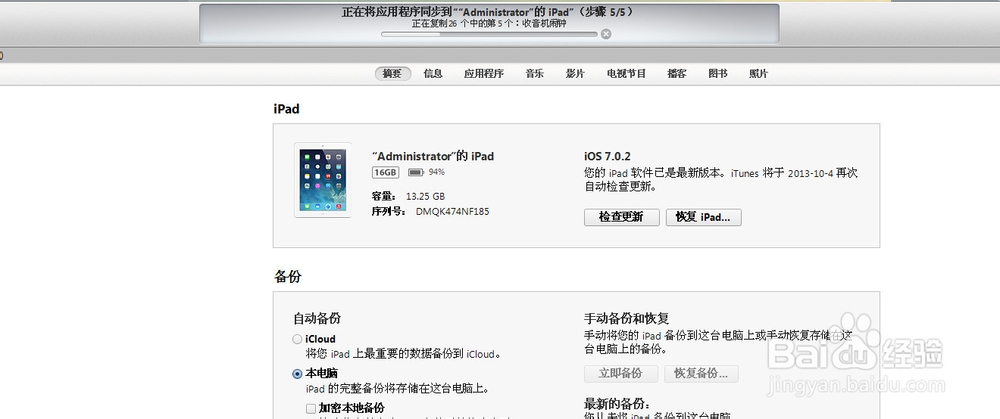The width and height of the screenshot is (1000, 419).
Task: Switch to the 播客 tab
Action: point(677,73)
